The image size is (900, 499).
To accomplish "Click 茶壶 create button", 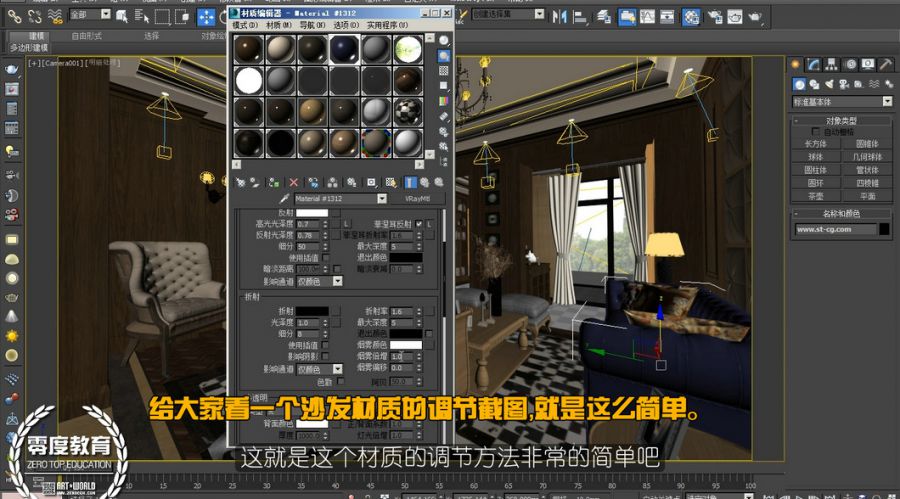I will click(815, 196).
